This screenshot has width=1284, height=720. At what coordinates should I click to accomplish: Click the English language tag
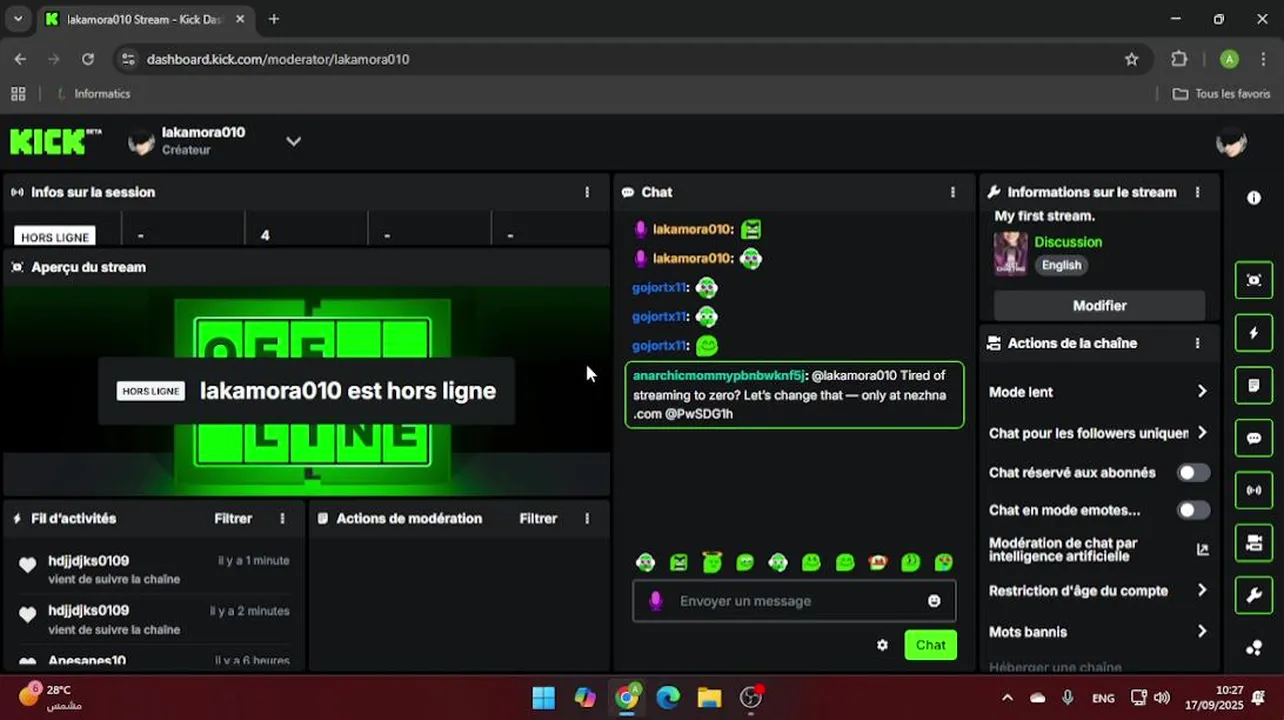coord(1061,265)
